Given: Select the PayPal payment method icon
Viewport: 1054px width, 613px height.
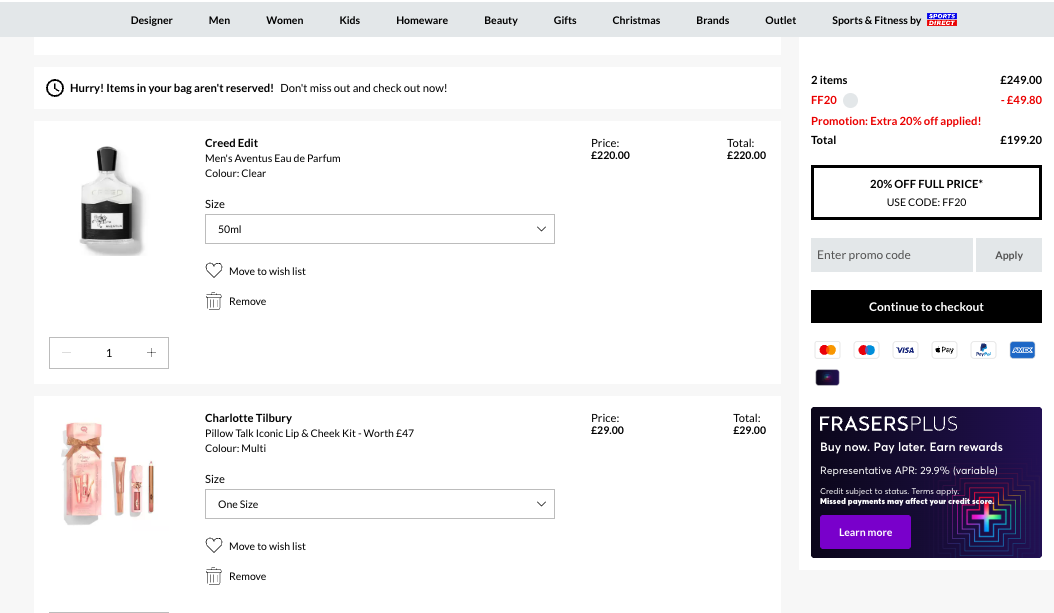Looking at the screenshot, I should pos(982,349).
